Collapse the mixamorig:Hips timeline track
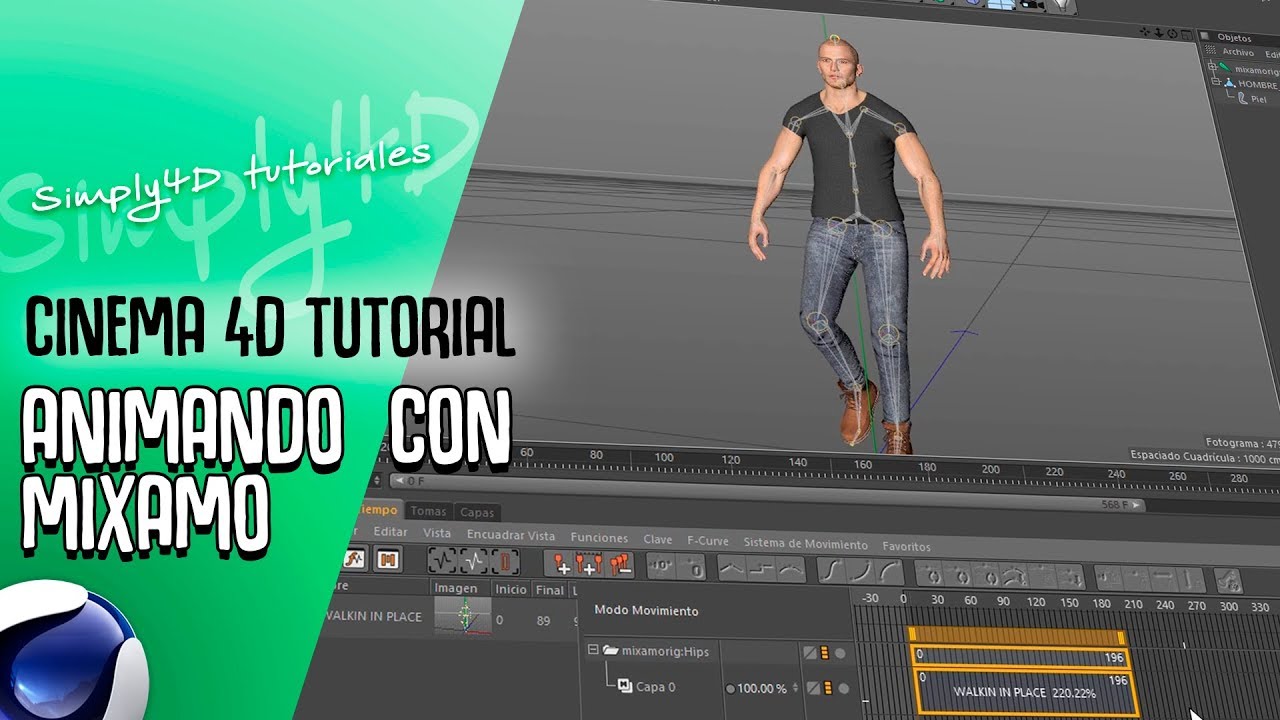Viewport: 1280px width, 720px height. tap(592, 650)
